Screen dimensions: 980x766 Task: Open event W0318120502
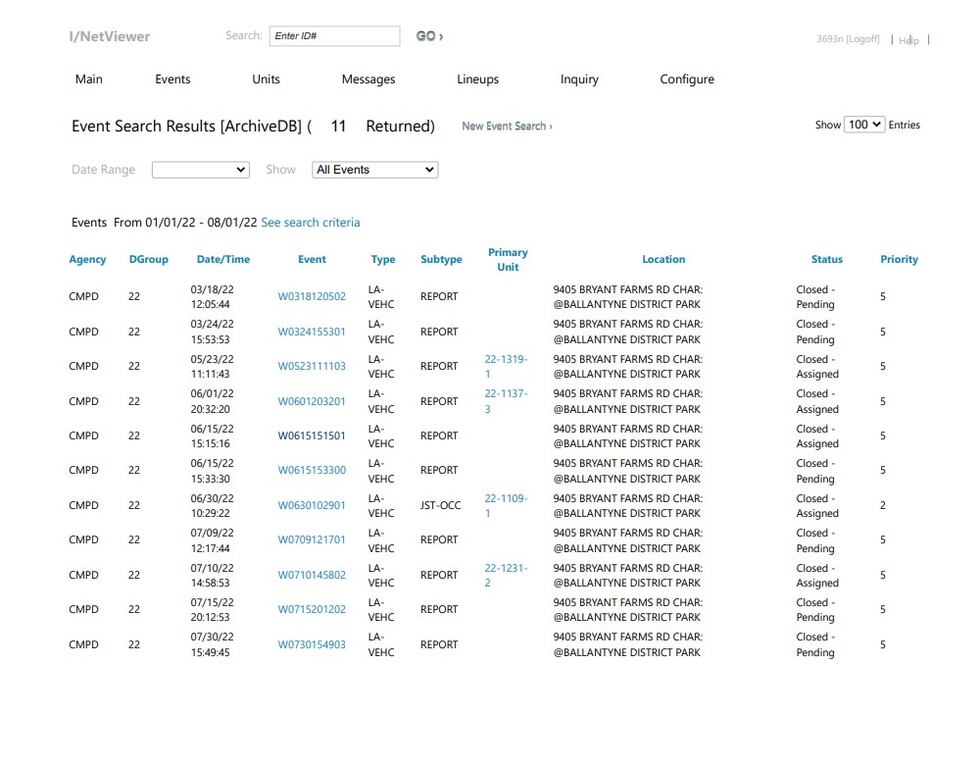(312, 297)
